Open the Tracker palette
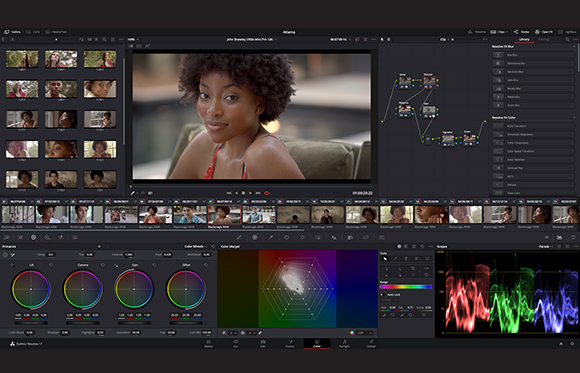 302,237
